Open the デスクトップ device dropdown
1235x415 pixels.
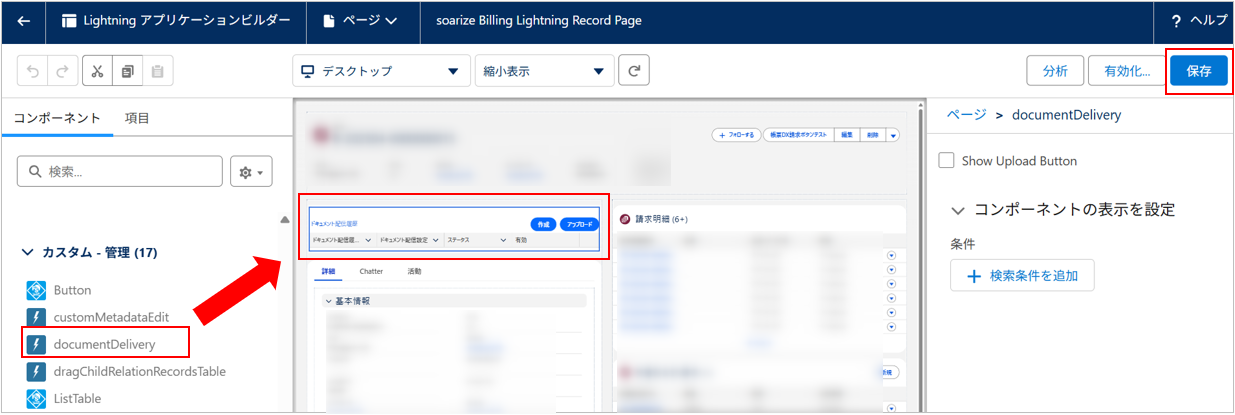point(380,71)
